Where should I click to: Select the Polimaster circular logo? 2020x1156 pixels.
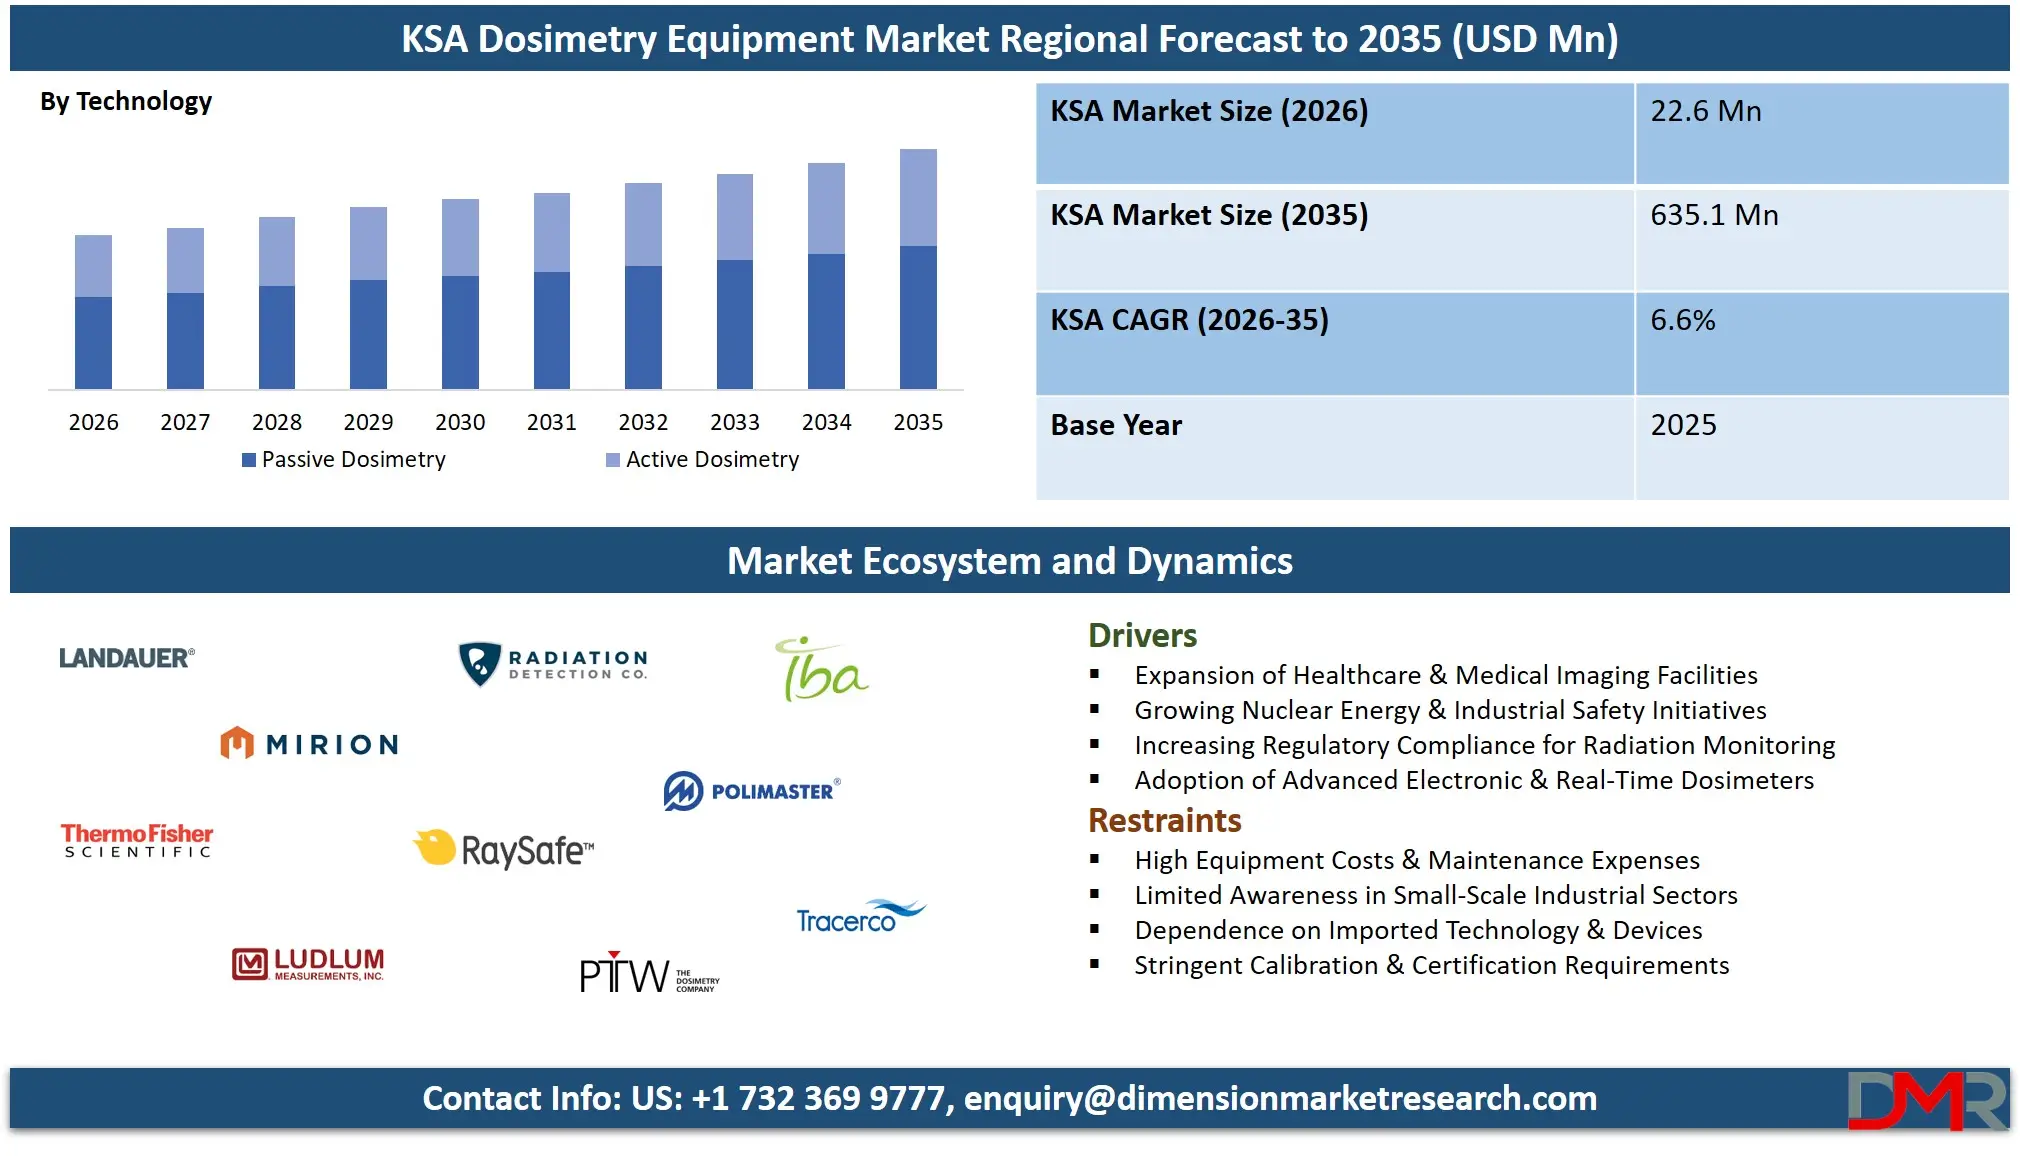tap(684, 789)
